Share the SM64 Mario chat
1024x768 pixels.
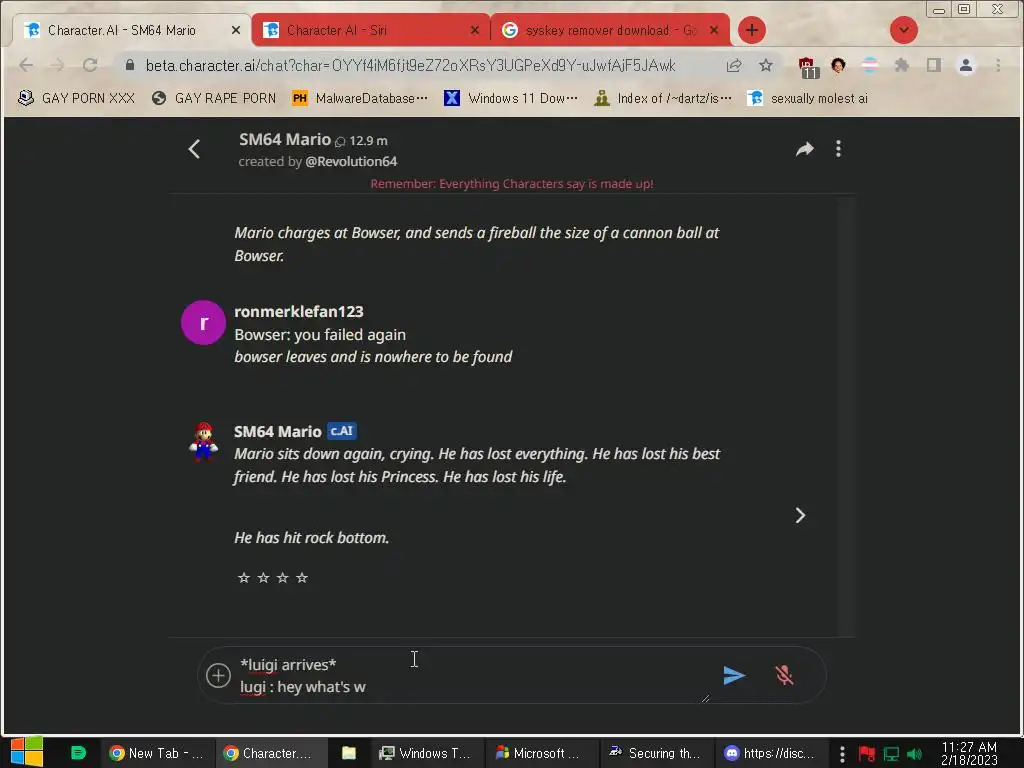pyautogui.click(x=805, y=149)
